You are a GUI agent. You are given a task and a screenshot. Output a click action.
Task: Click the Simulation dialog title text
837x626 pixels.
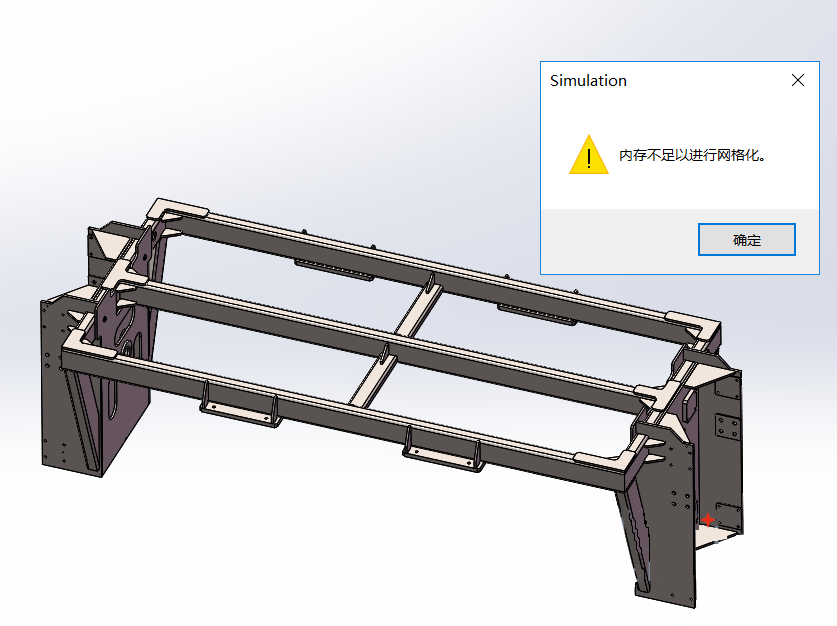point(588,81)
